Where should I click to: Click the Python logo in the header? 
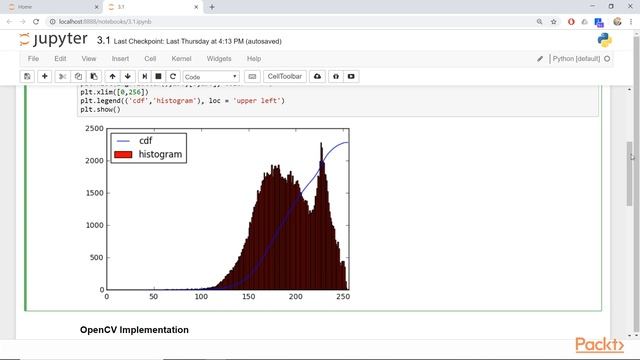pos(604,40)
